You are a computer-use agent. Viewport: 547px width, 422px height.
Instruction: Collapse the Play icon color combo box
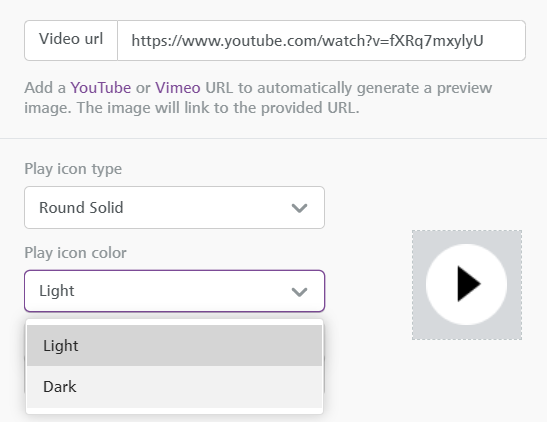174,291
